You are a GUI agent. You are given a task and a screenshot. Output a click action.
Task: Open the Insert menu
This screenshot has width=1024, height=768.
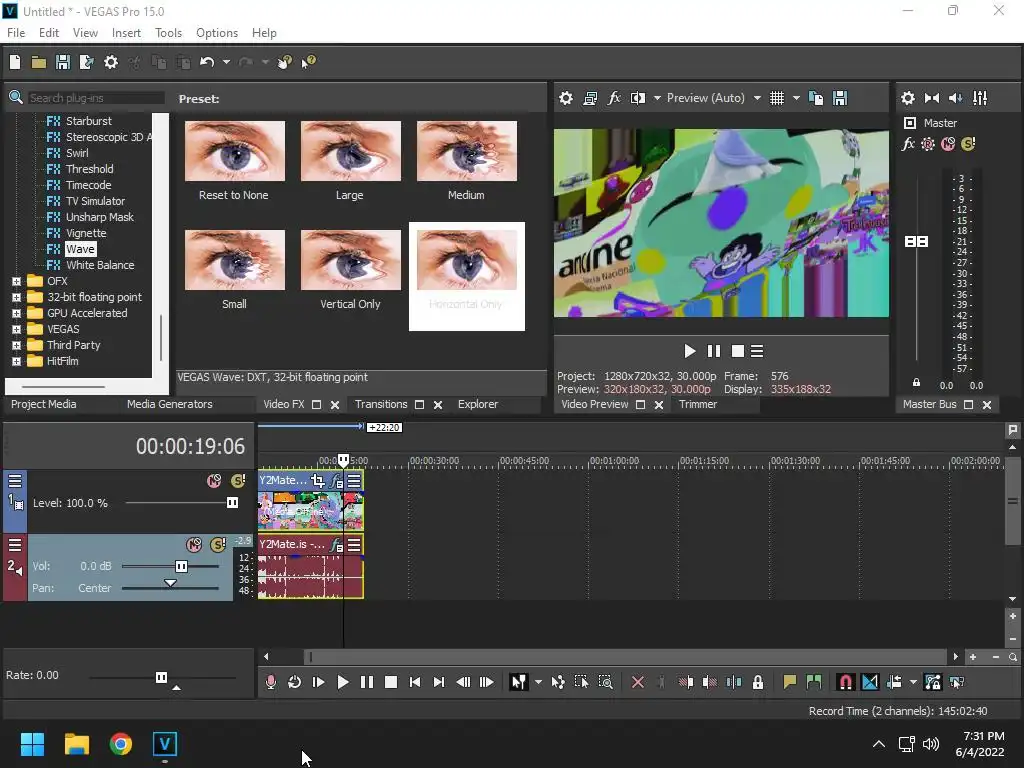pyautogui.click(x=126, y=33)
